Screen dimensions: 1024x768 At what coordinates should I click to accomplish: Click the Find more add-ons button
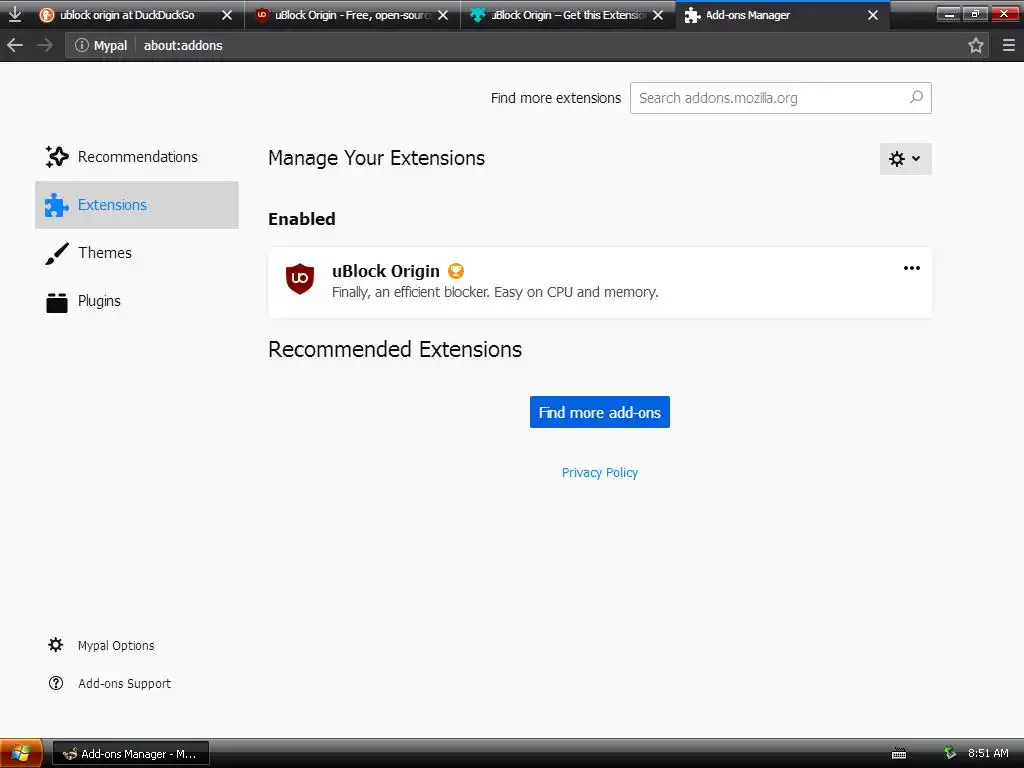[x=600, y=412]
